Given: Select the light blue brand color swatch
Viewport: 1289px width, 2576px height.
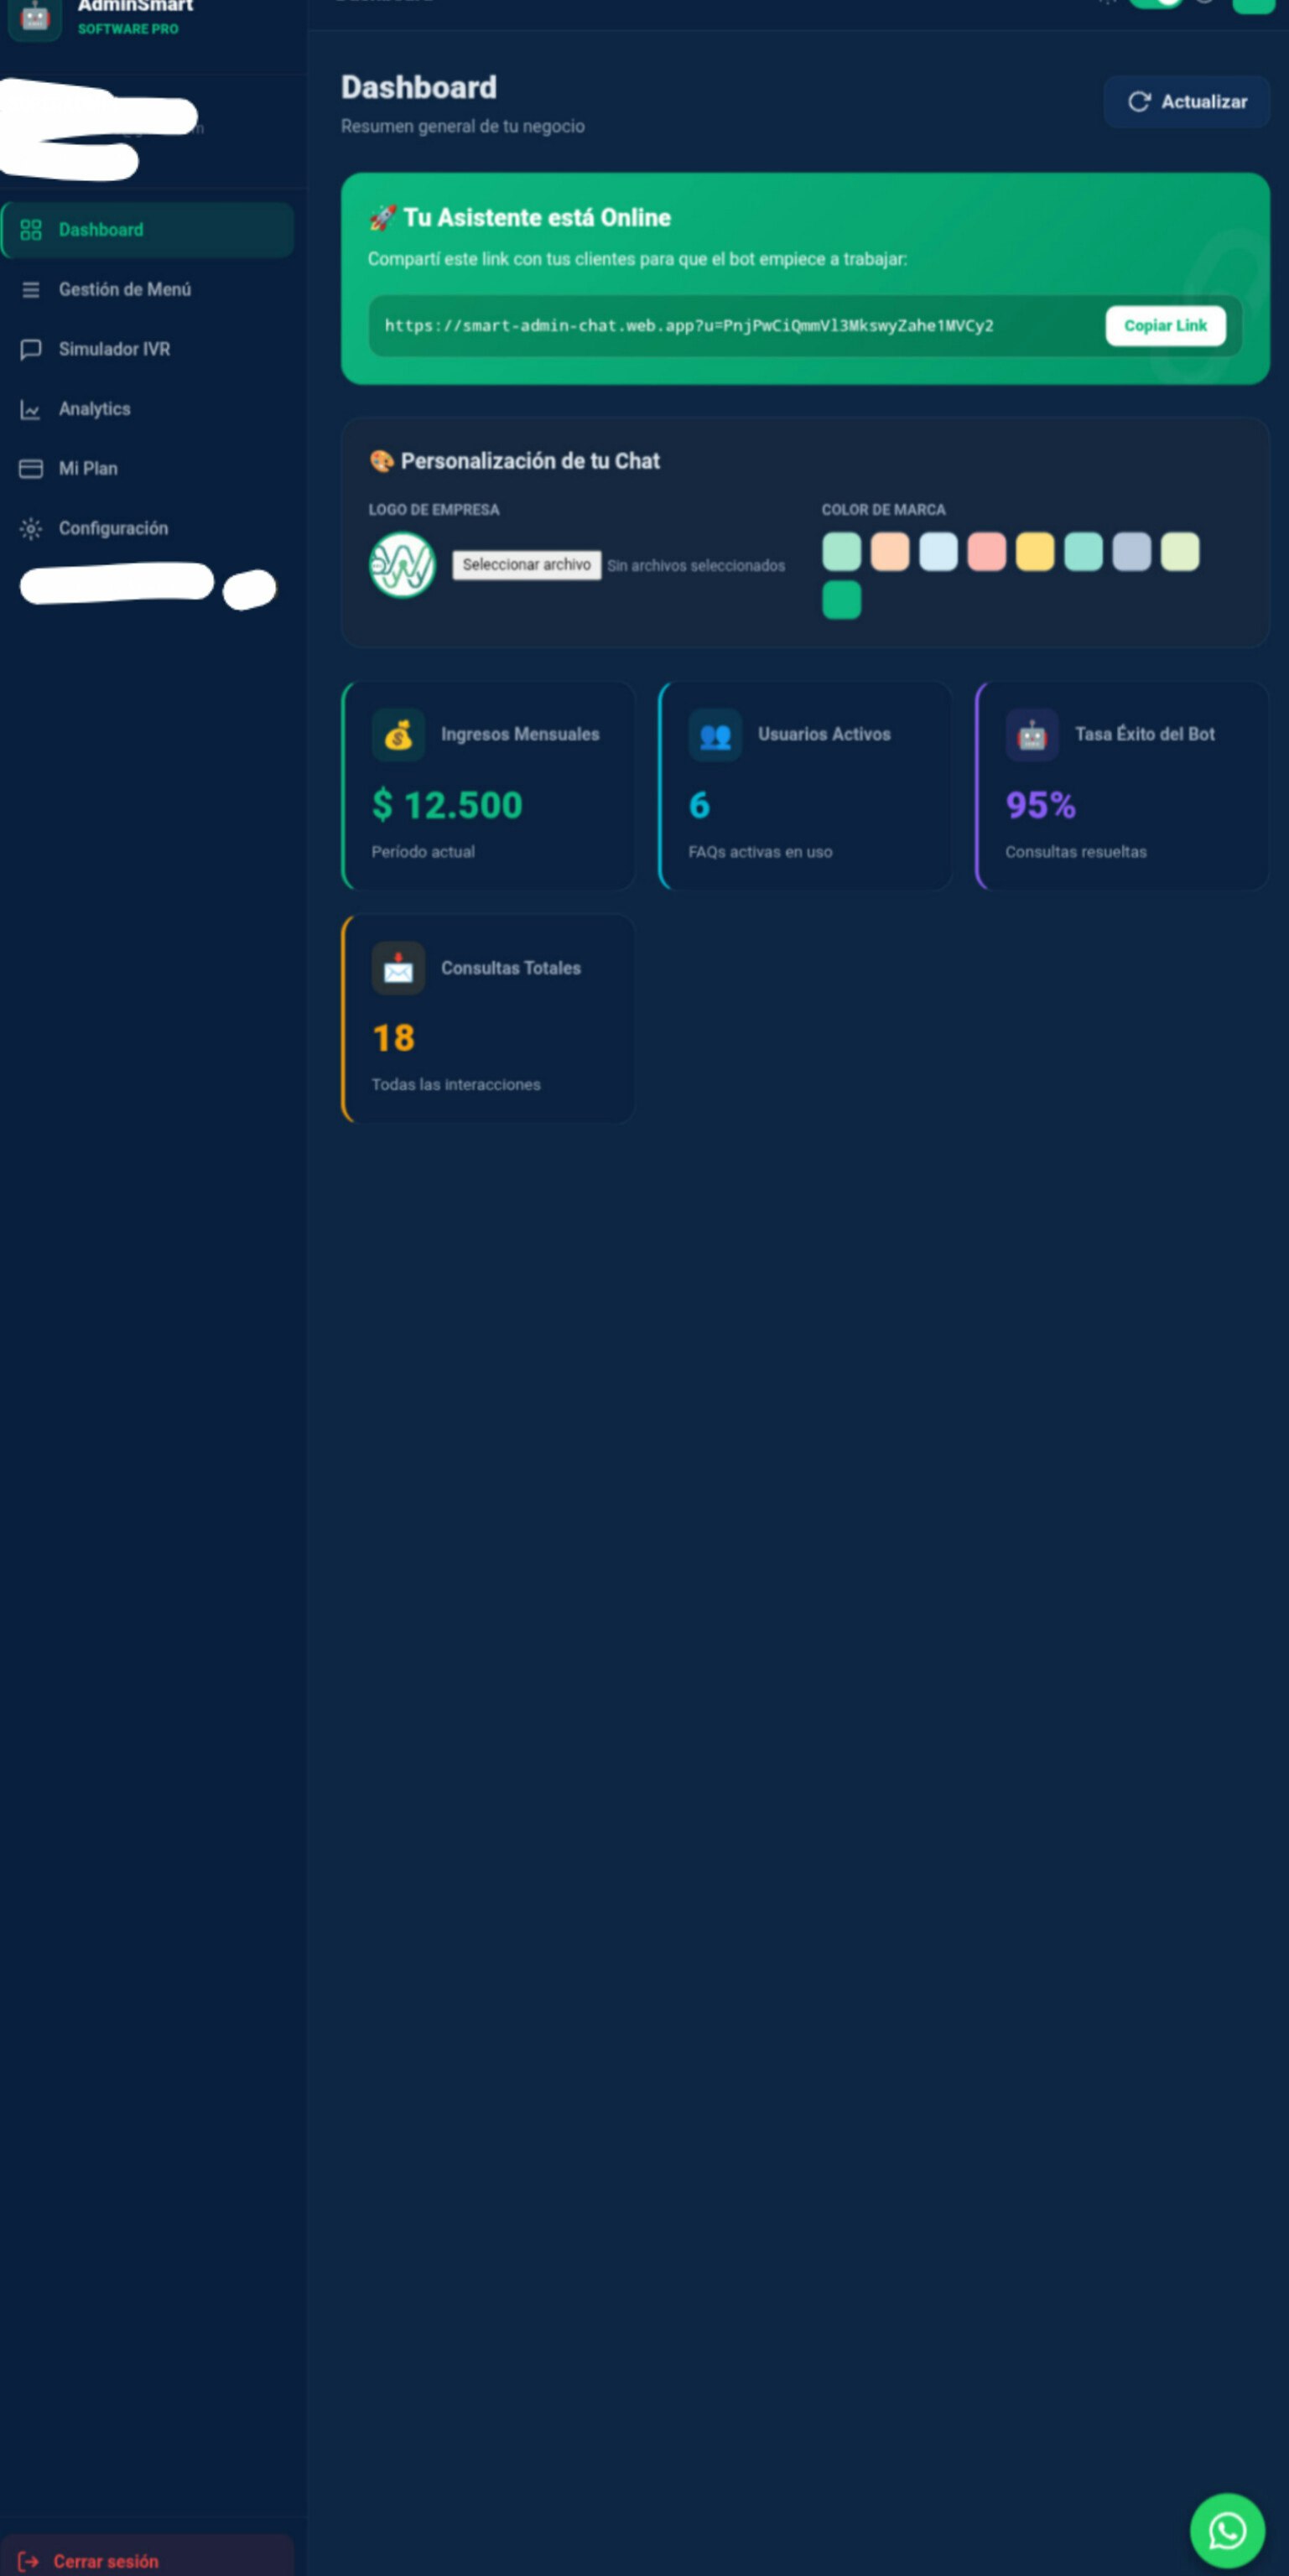Looking at the screenshot, I should click(938, 552).
